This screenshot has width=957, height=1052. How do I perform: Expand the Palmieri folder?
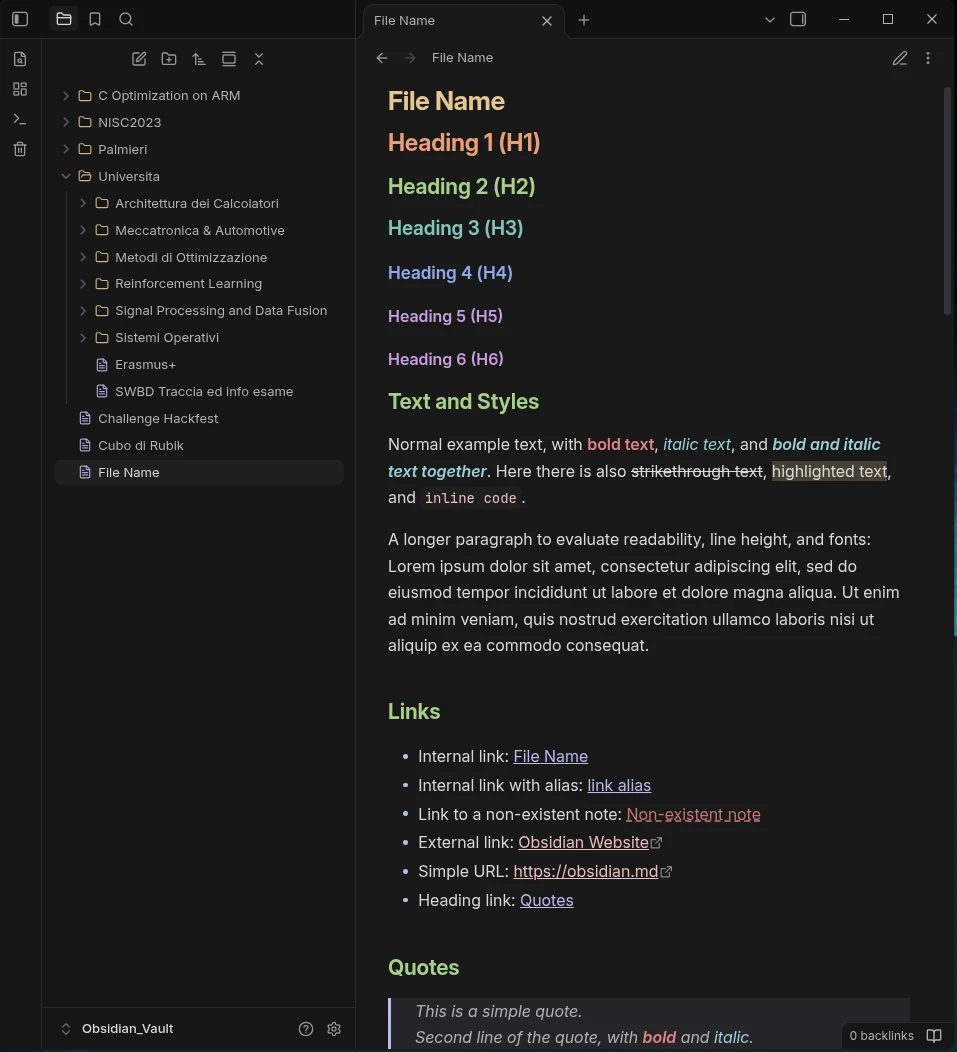pos(66,149)
